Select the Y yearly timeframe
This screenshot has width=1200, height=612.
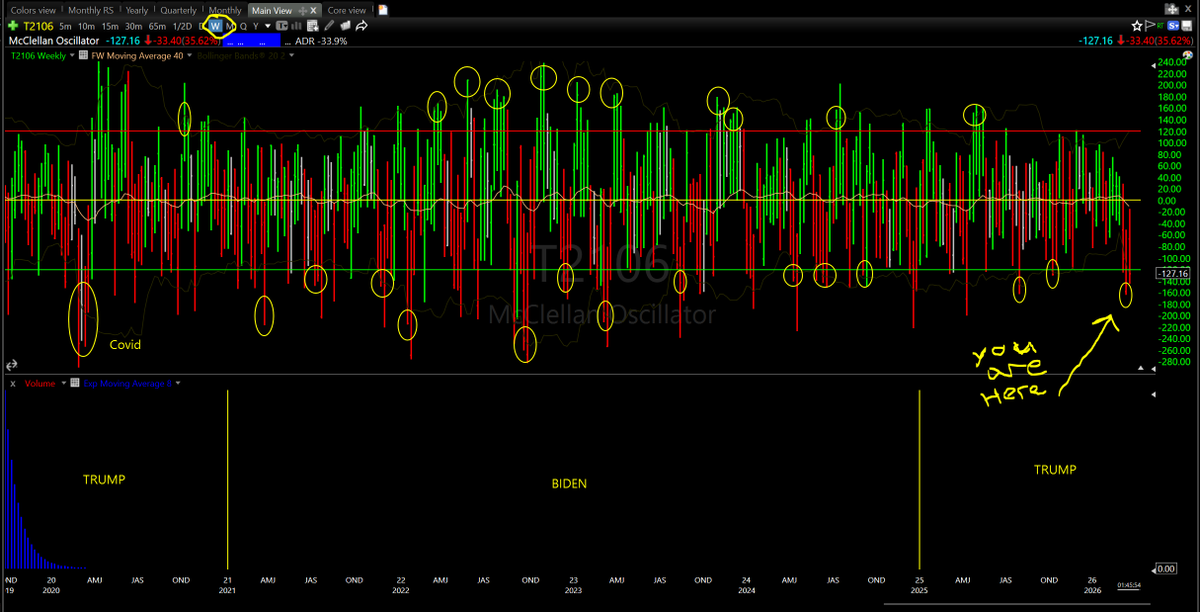click(x=255, y=26)
